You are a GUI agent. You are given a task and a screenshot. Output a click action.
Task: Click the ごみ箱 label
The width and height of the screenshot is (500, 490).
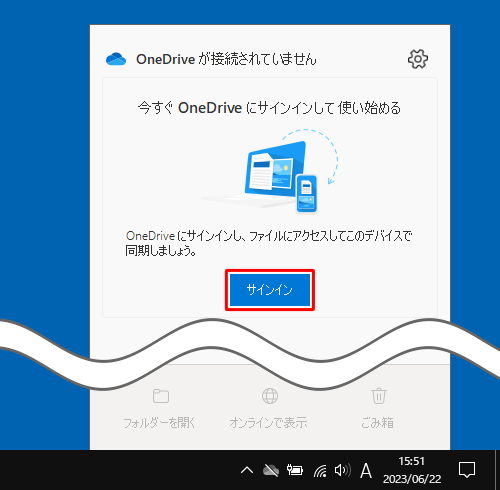[x=377, y=423]
